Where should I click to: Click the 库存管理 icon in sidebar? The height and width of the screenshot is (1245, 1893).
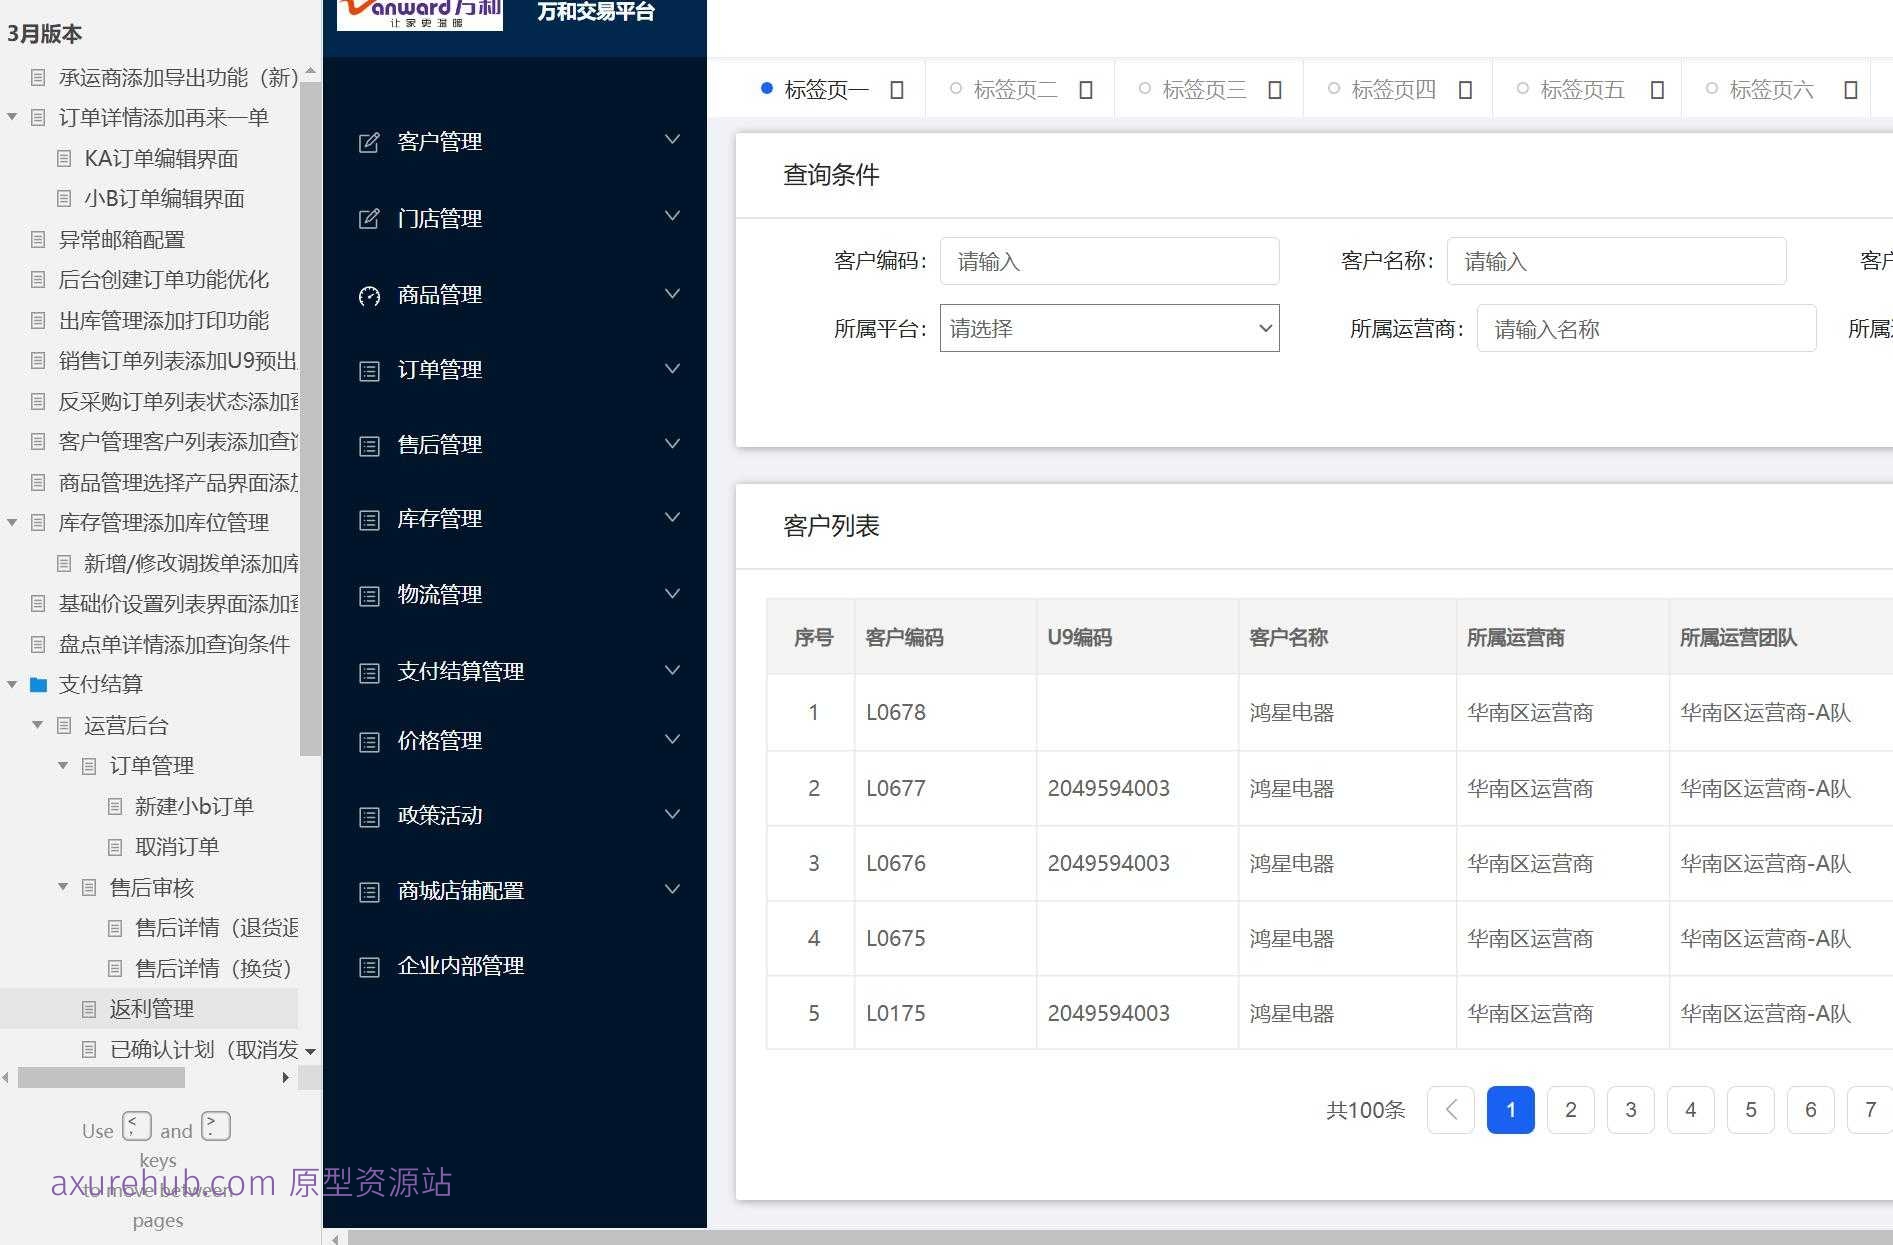[367, 518]
